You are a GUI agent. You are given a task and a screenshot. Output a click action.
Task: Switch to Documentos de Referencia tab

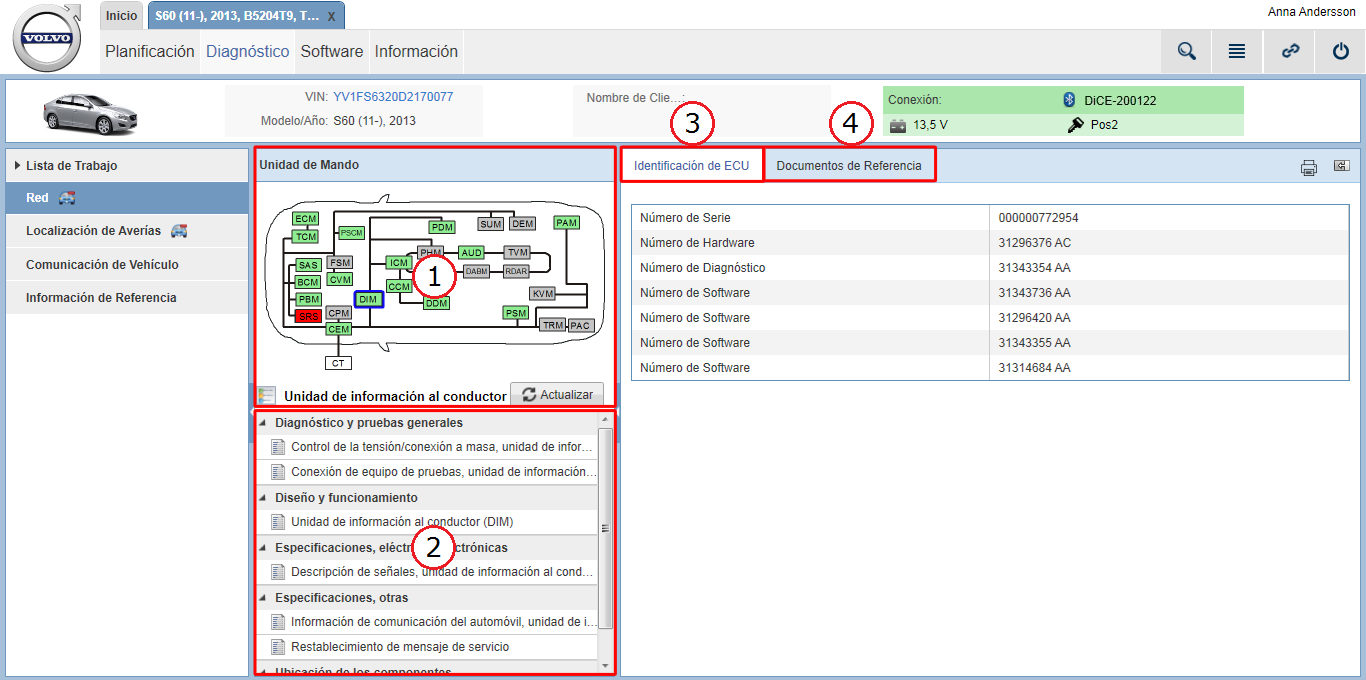pyautogui.click(x=849, y=165)
